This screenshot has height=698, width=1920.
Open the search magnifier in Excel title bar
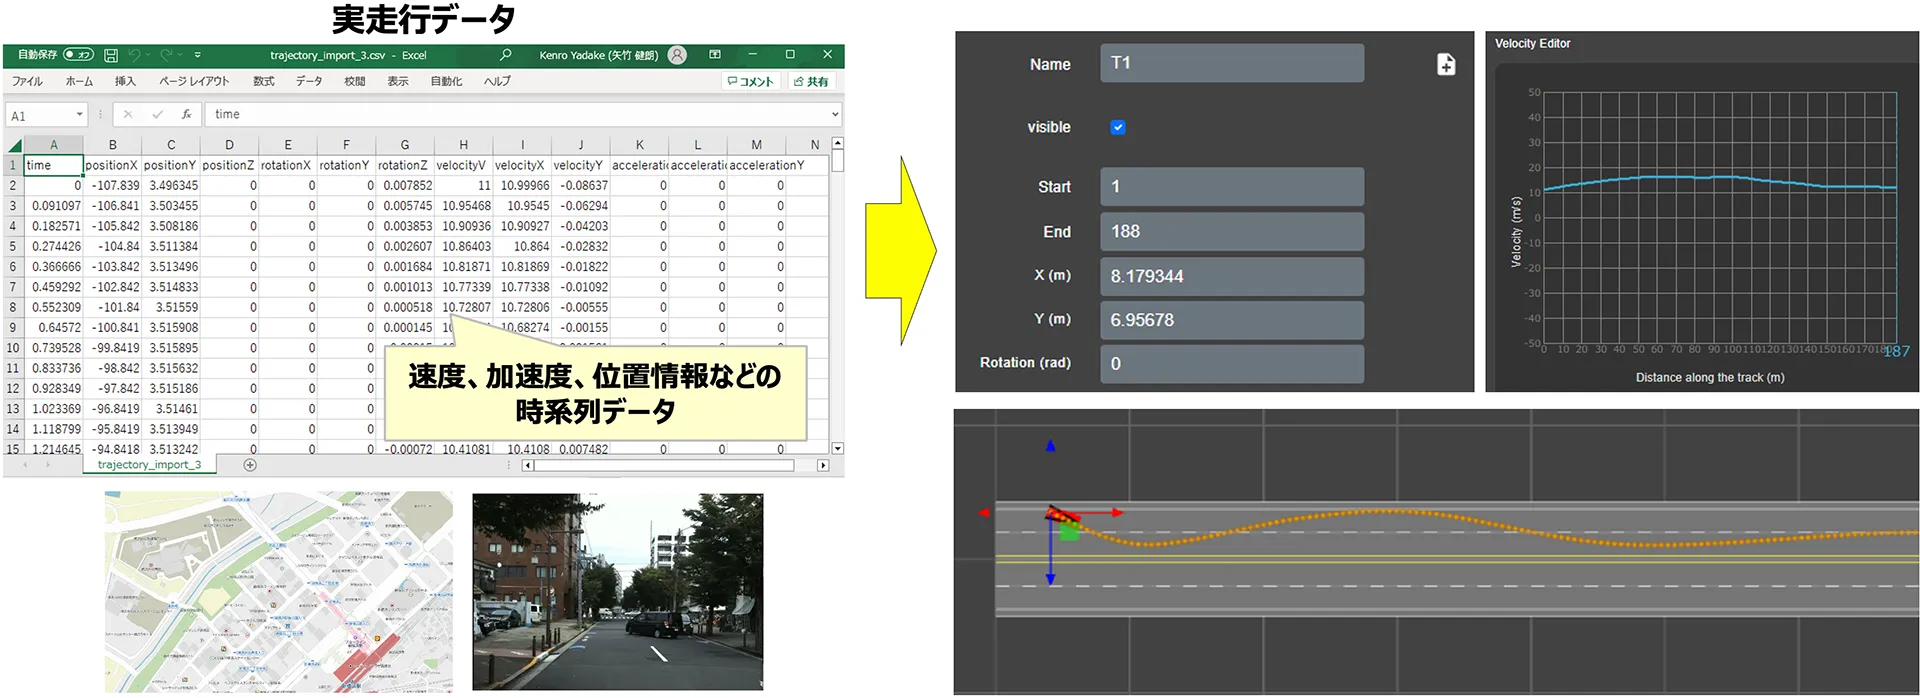[x=505, y=55]
